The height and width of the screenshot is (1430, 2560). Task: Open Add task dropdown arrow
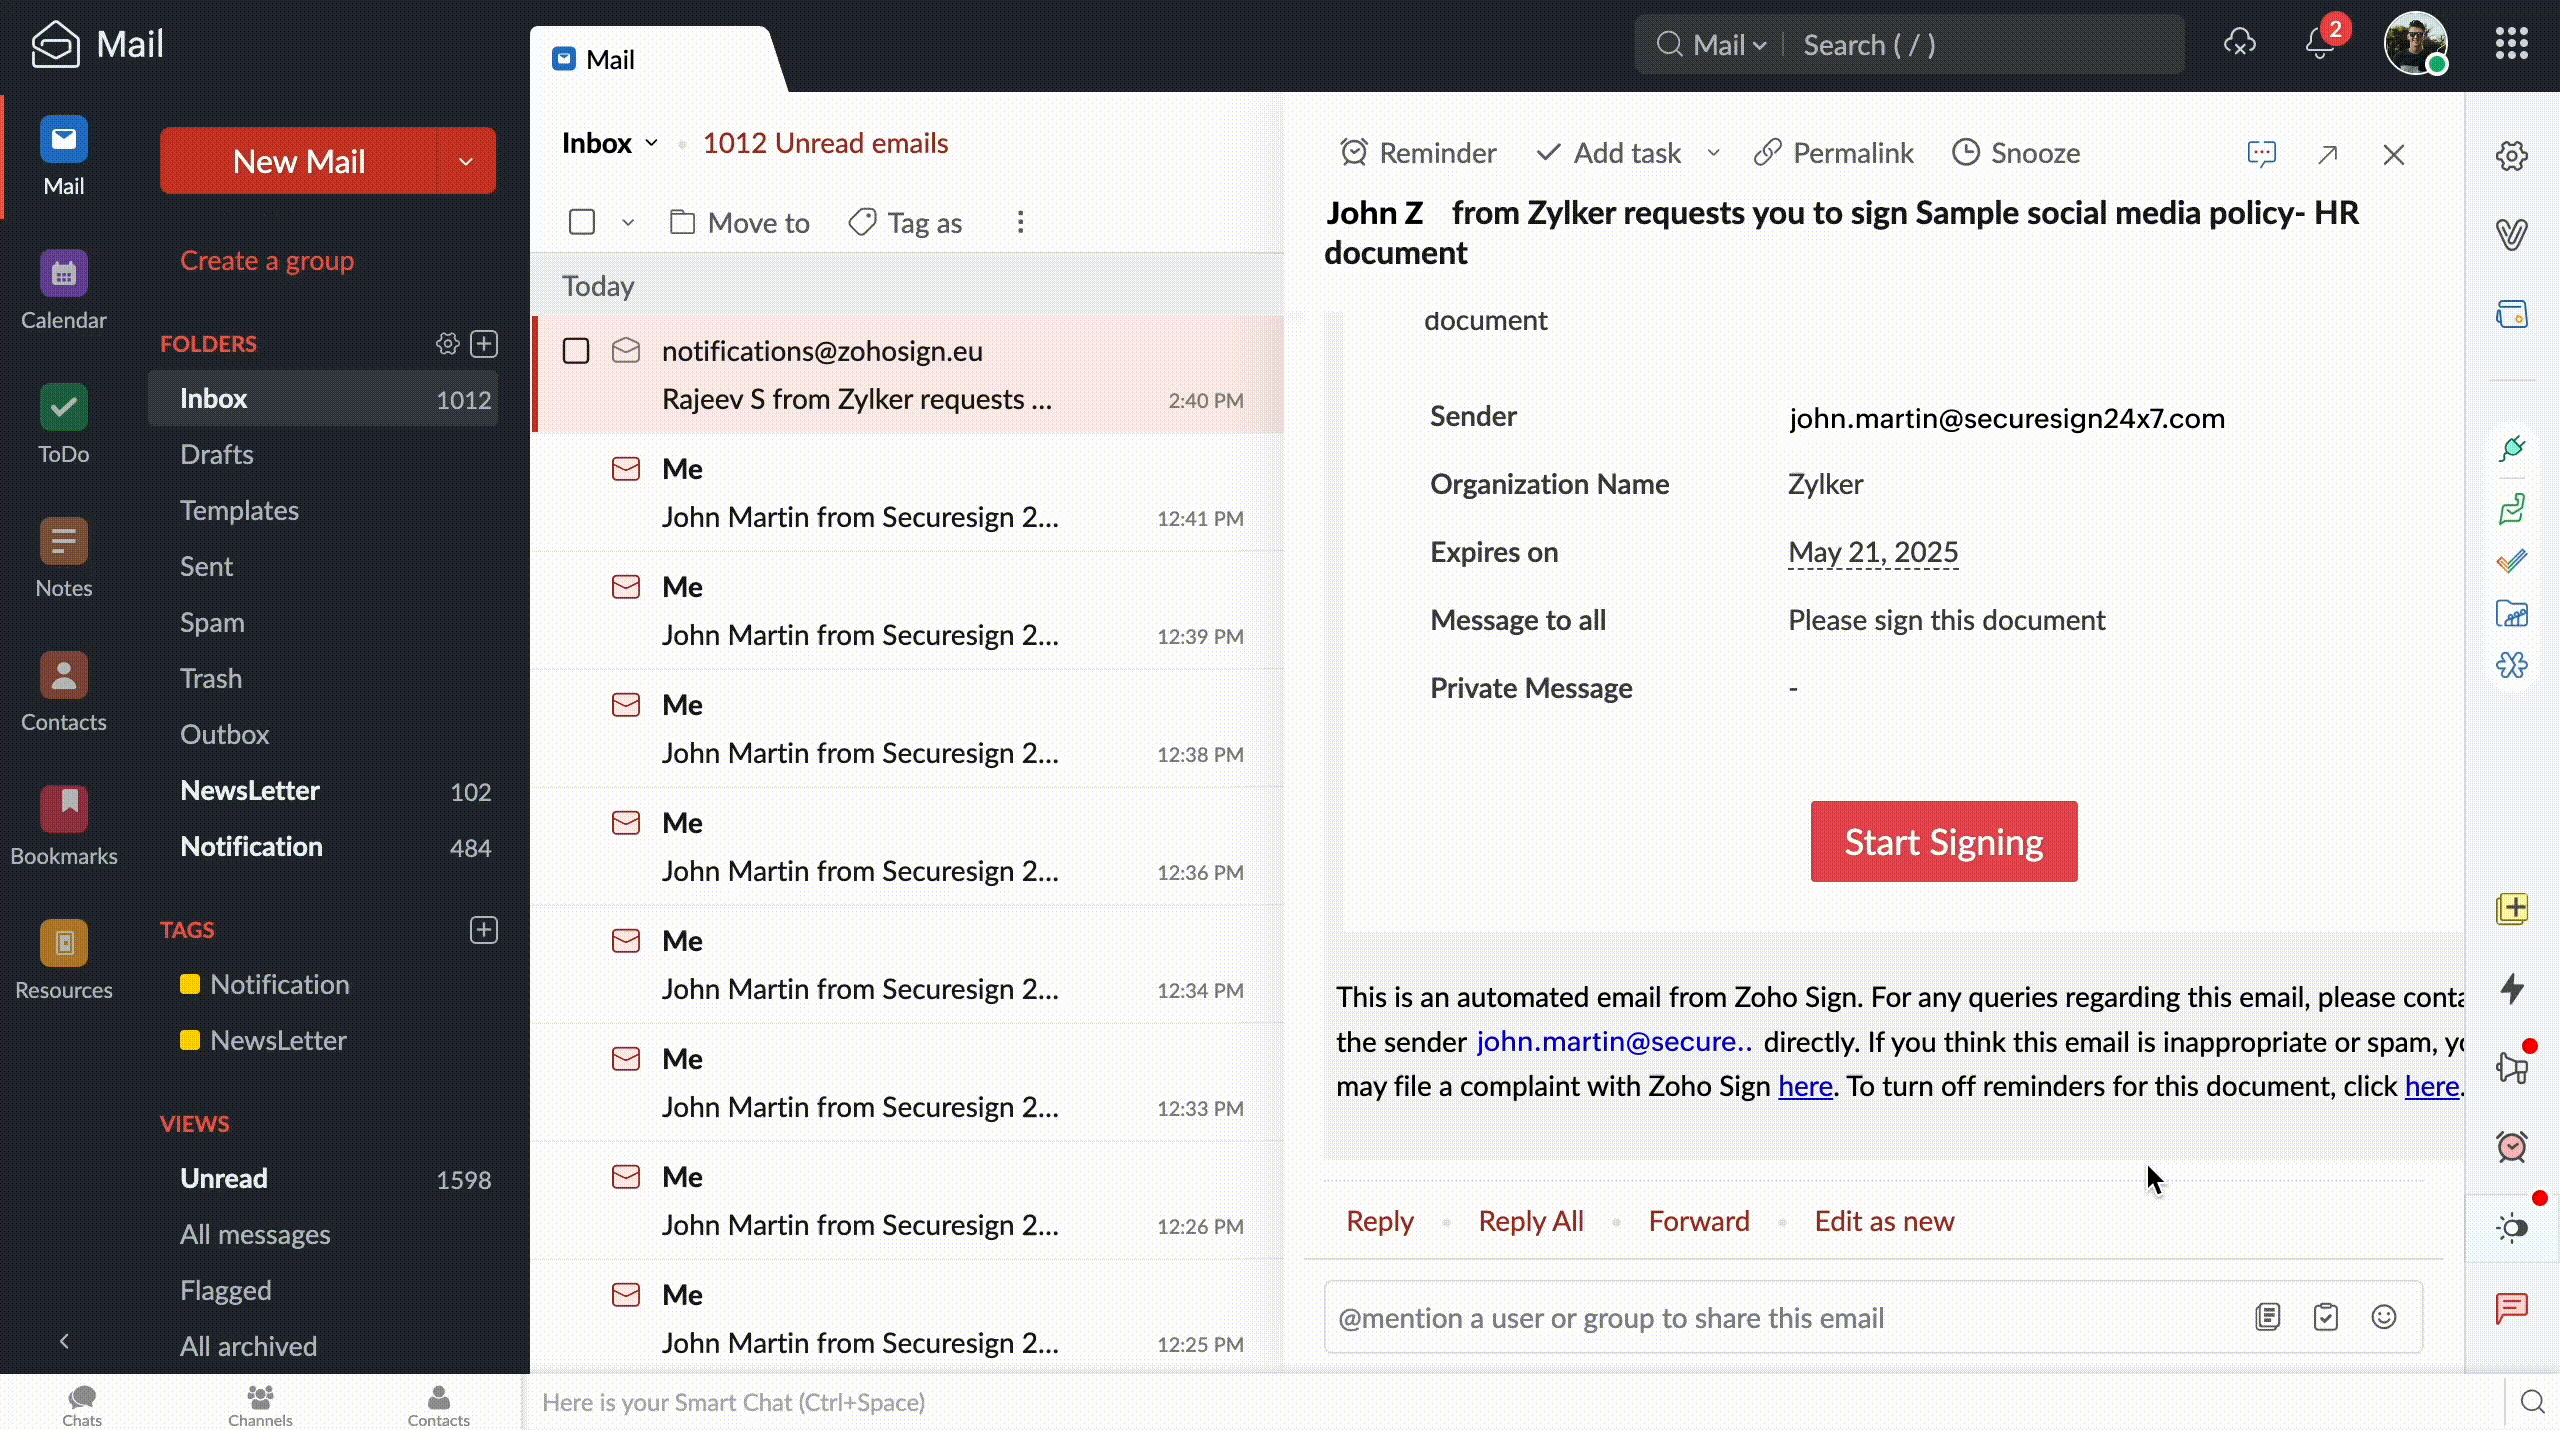tap(1713, 153)
